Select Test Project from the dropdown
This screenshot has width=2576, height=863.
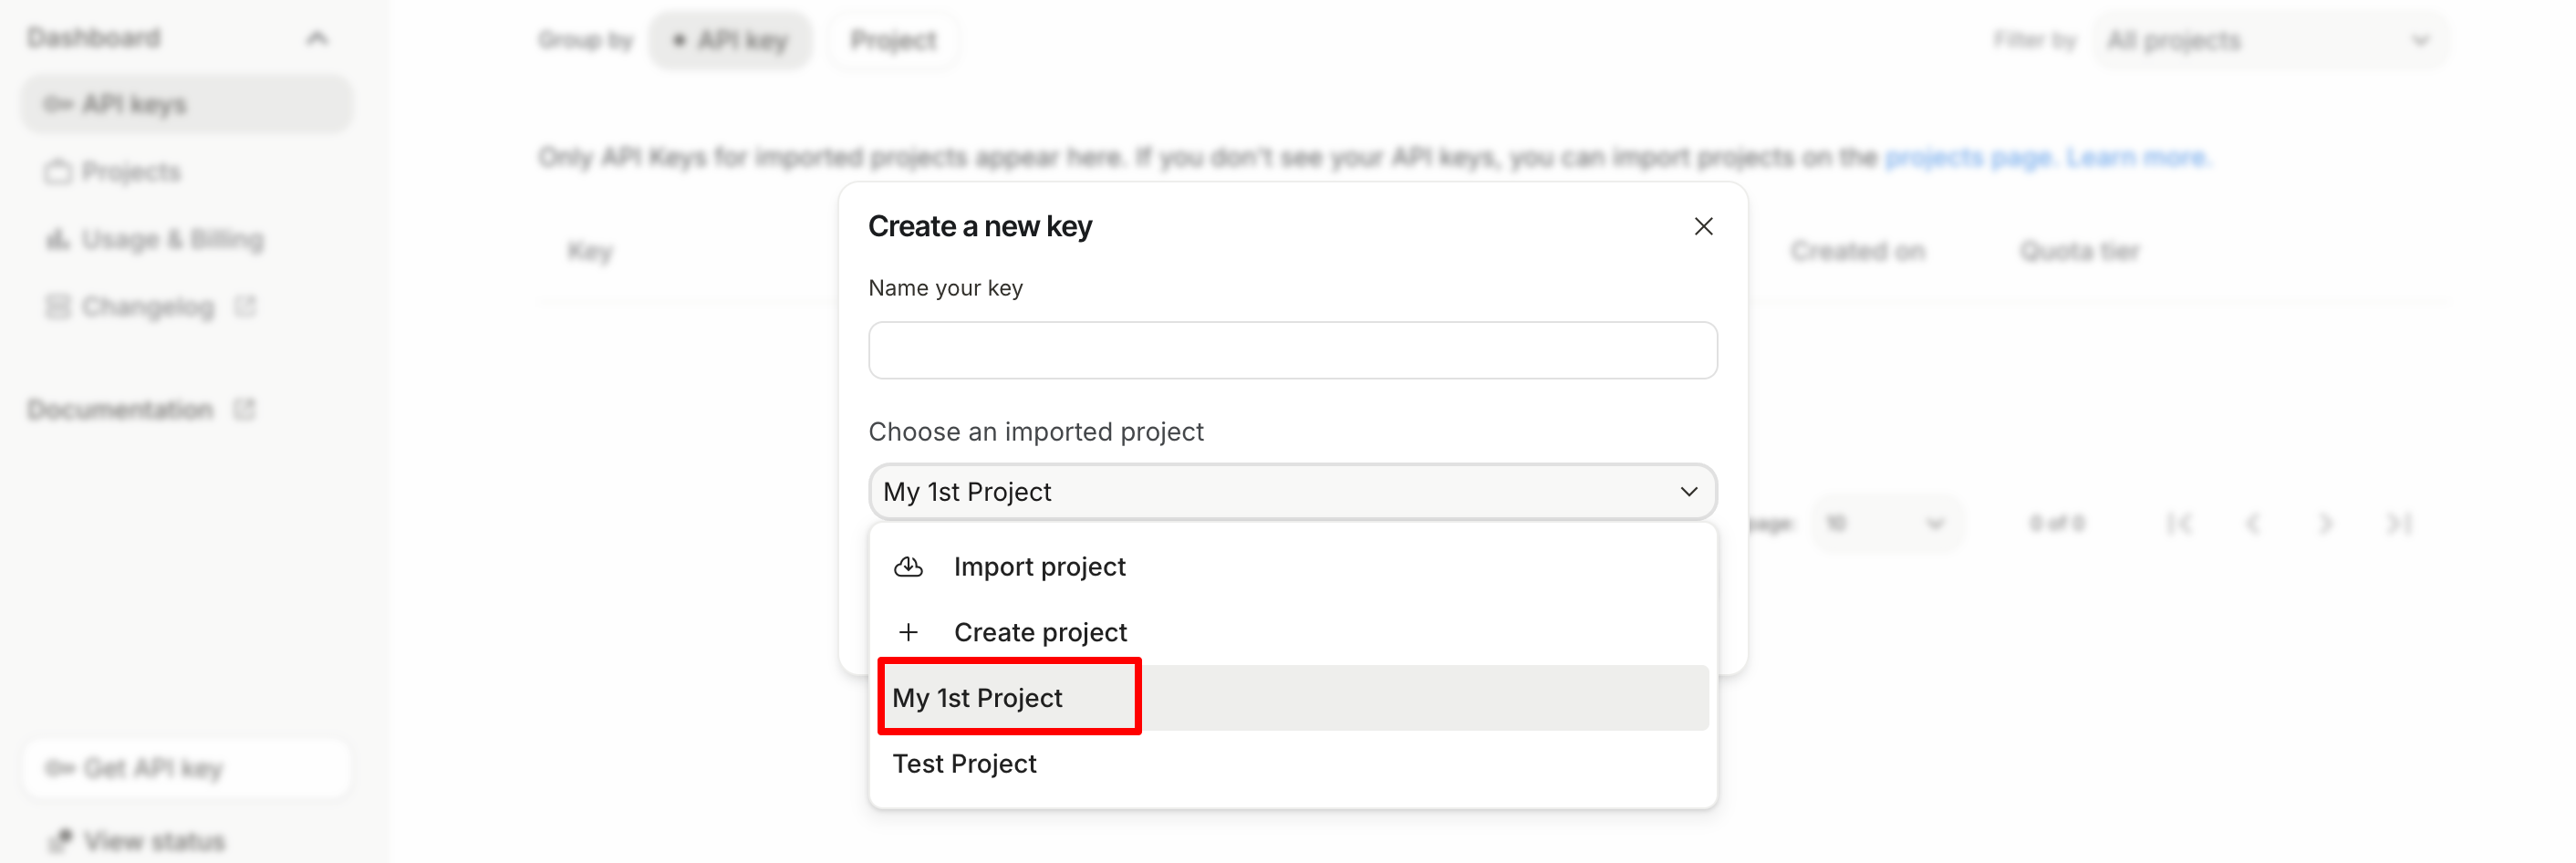[x=965, y=764]
